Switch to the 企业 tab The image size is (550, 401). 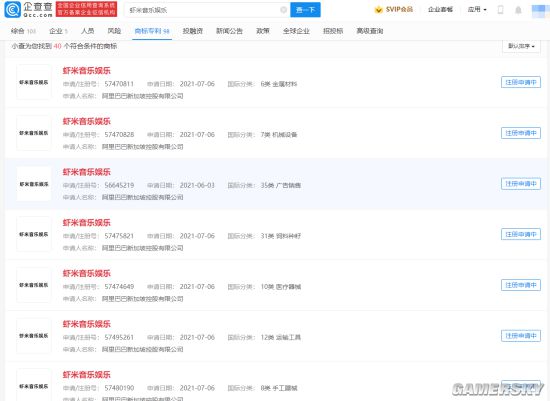pos(58,31)
